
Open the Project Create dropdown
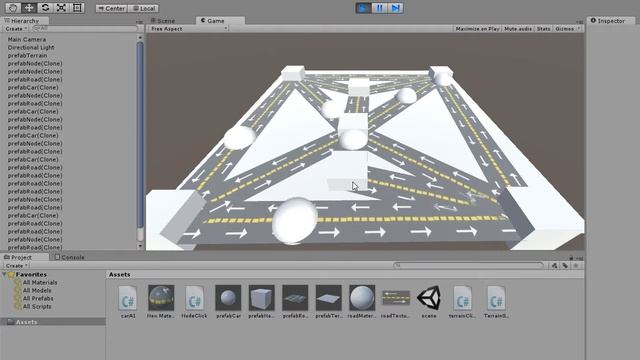click(x=16, y=265)
